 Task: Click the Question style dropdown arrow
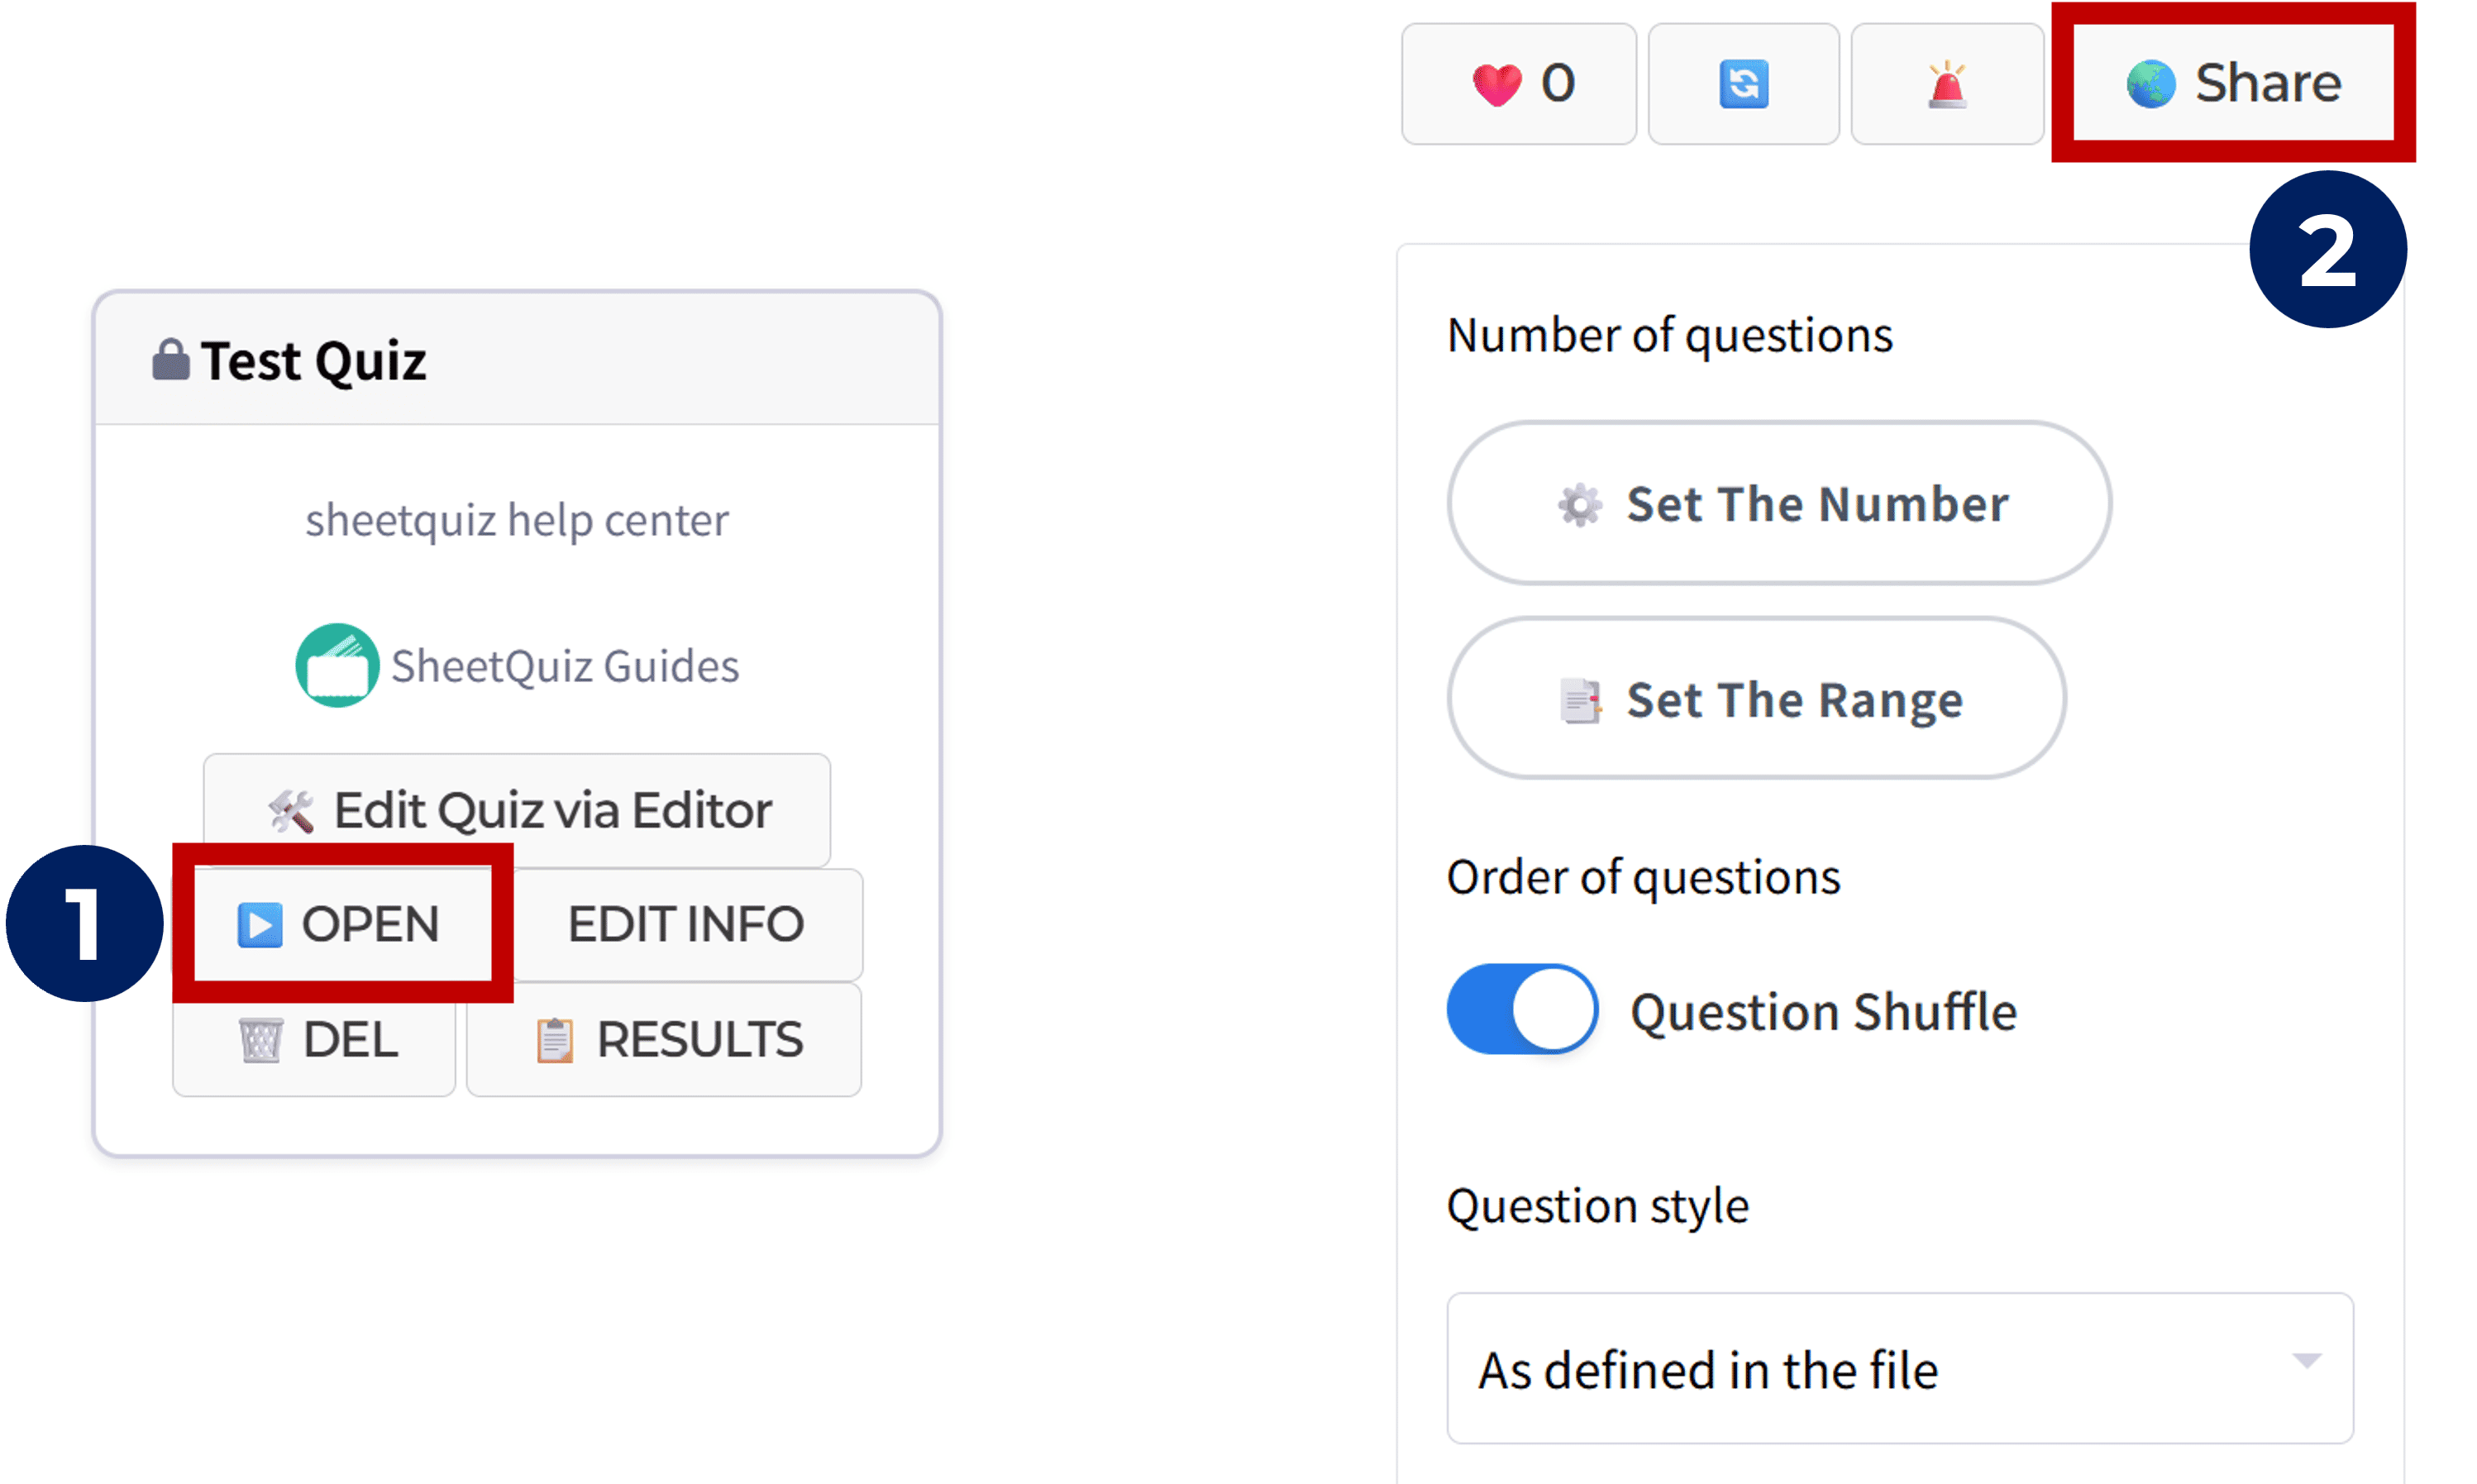[2306, 1361]
